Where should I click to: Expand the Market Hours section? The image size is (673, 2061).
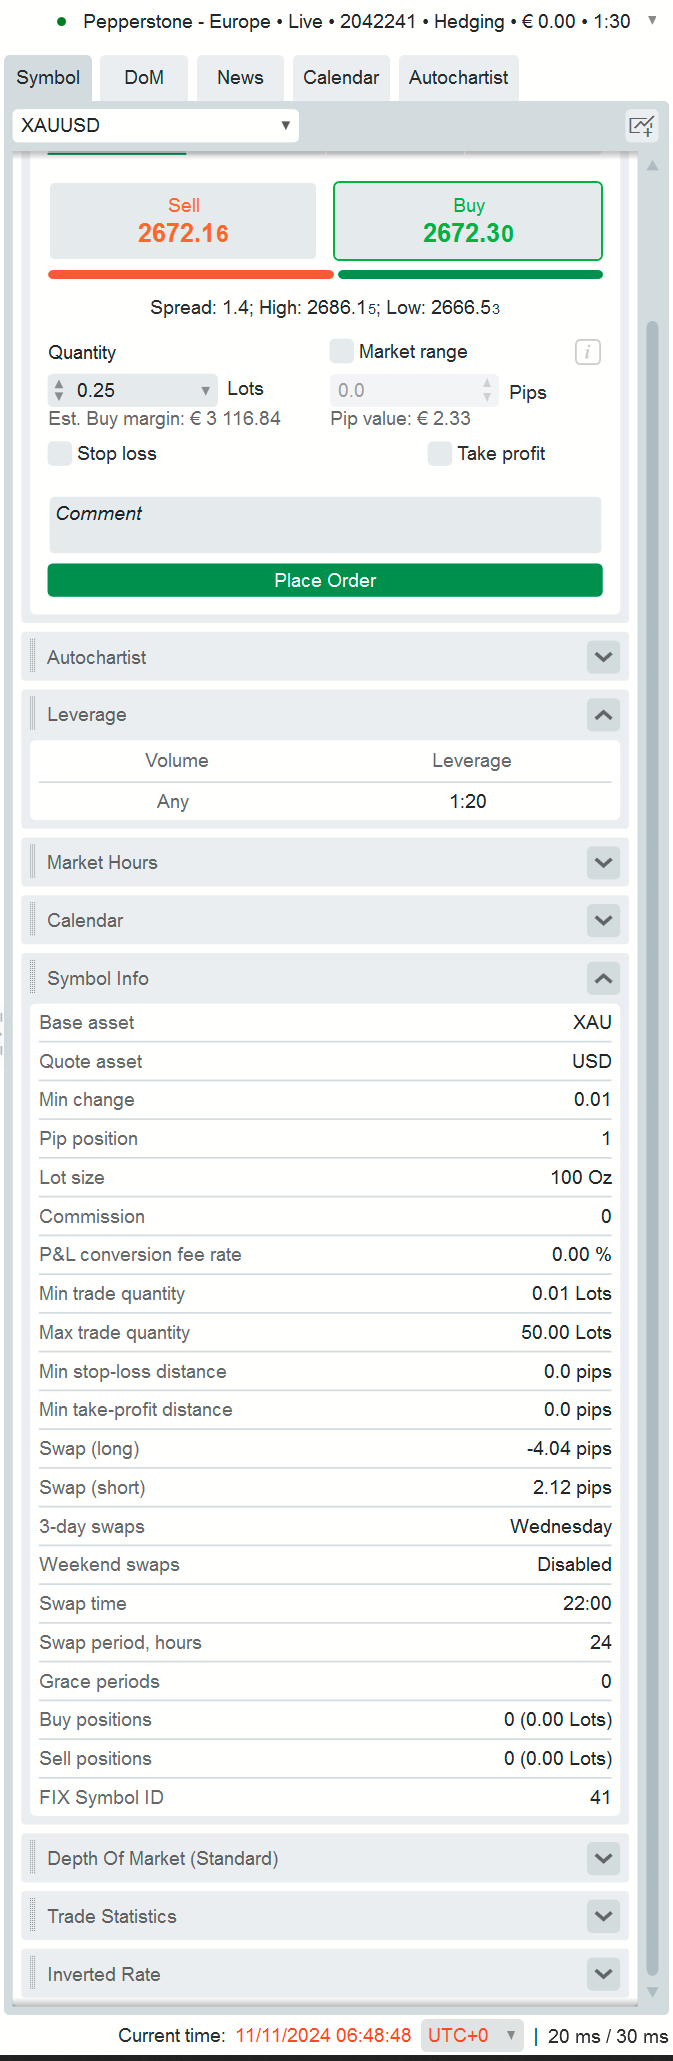tap(325, 862)
